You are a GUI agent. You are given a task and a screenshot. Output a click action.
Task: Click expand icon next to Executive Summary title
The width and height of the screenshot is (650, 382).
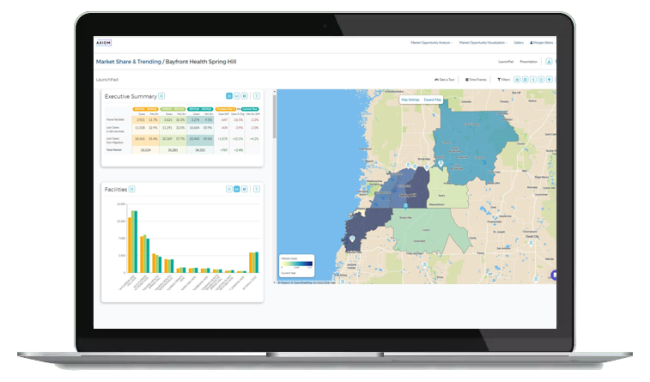click(x=162, y=96)
